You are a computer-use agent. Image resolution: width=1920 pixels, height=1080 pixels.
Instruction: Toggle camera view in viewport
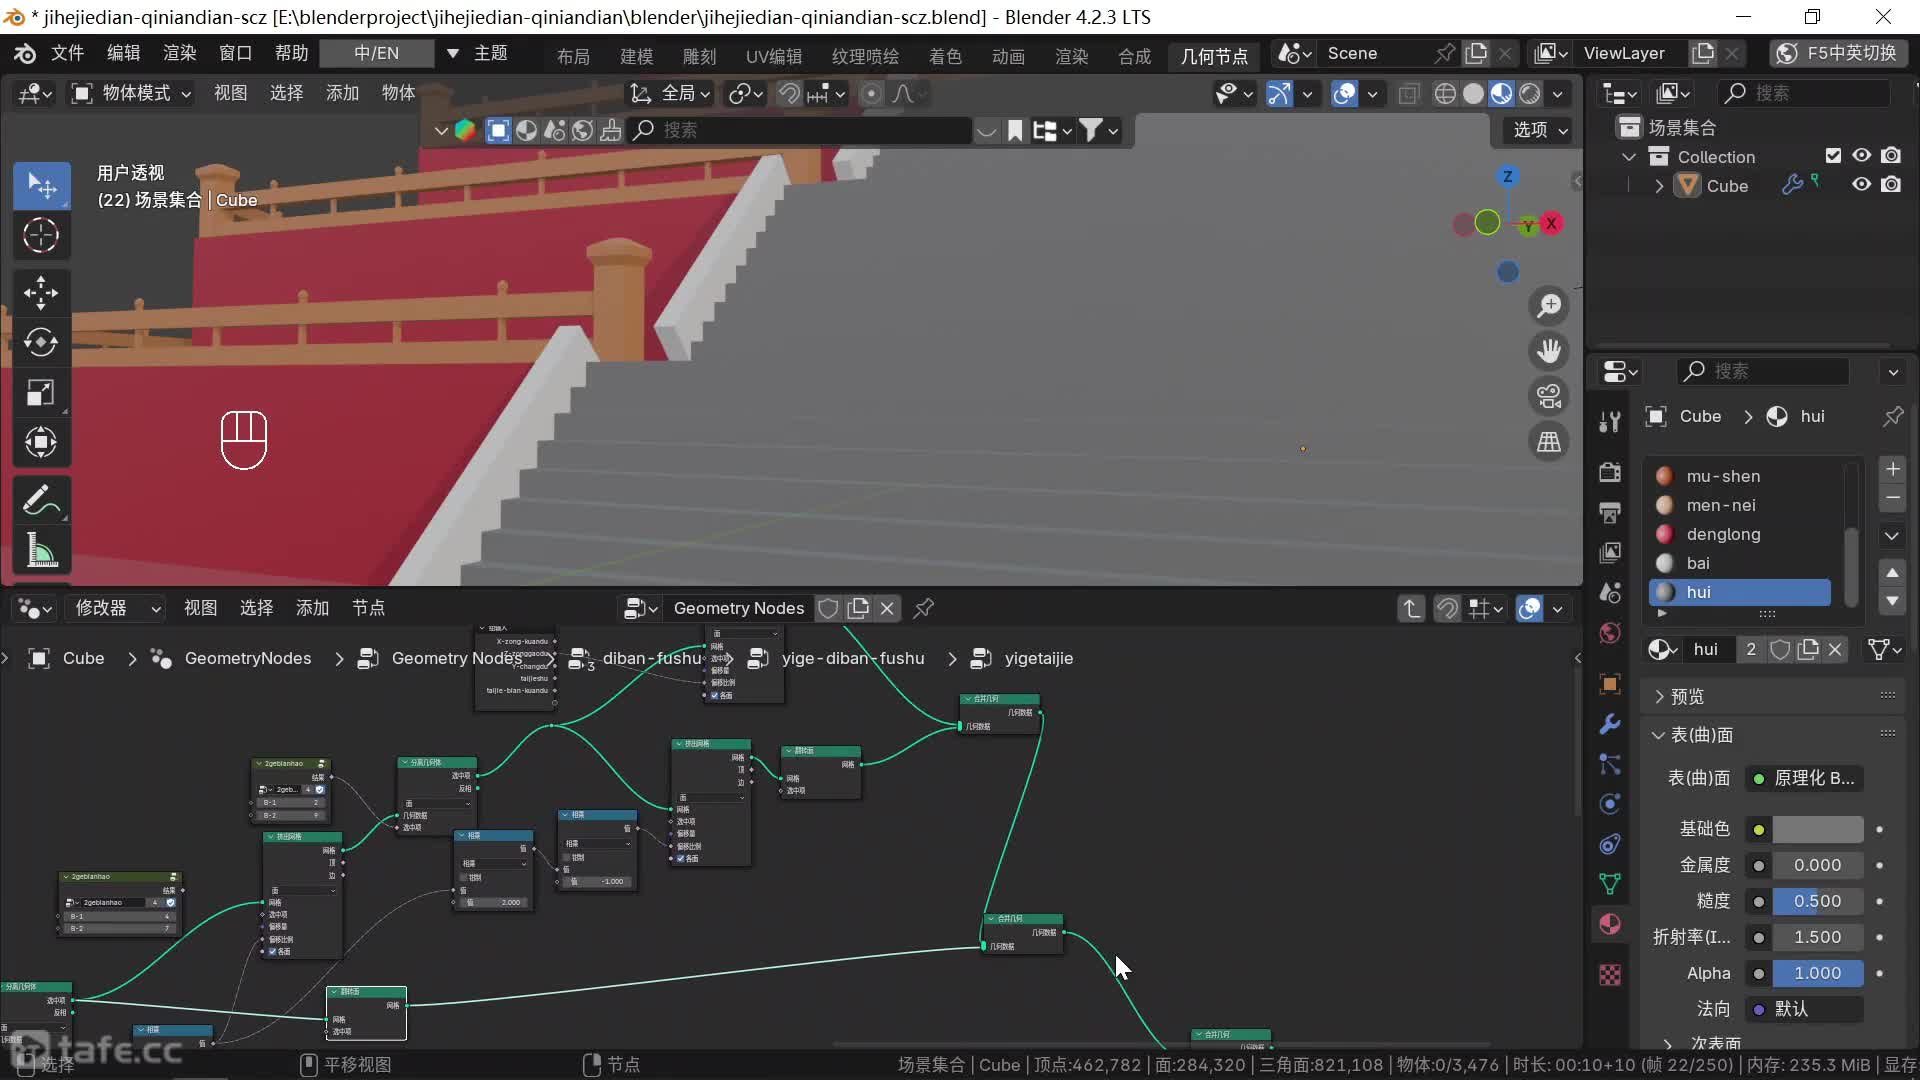point(1549,396)
